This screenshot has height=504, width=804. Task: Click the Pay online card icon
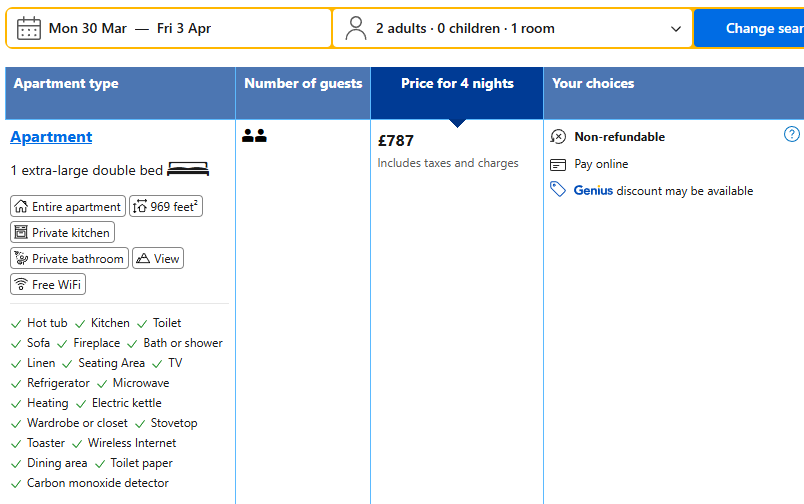pos(558,165)
